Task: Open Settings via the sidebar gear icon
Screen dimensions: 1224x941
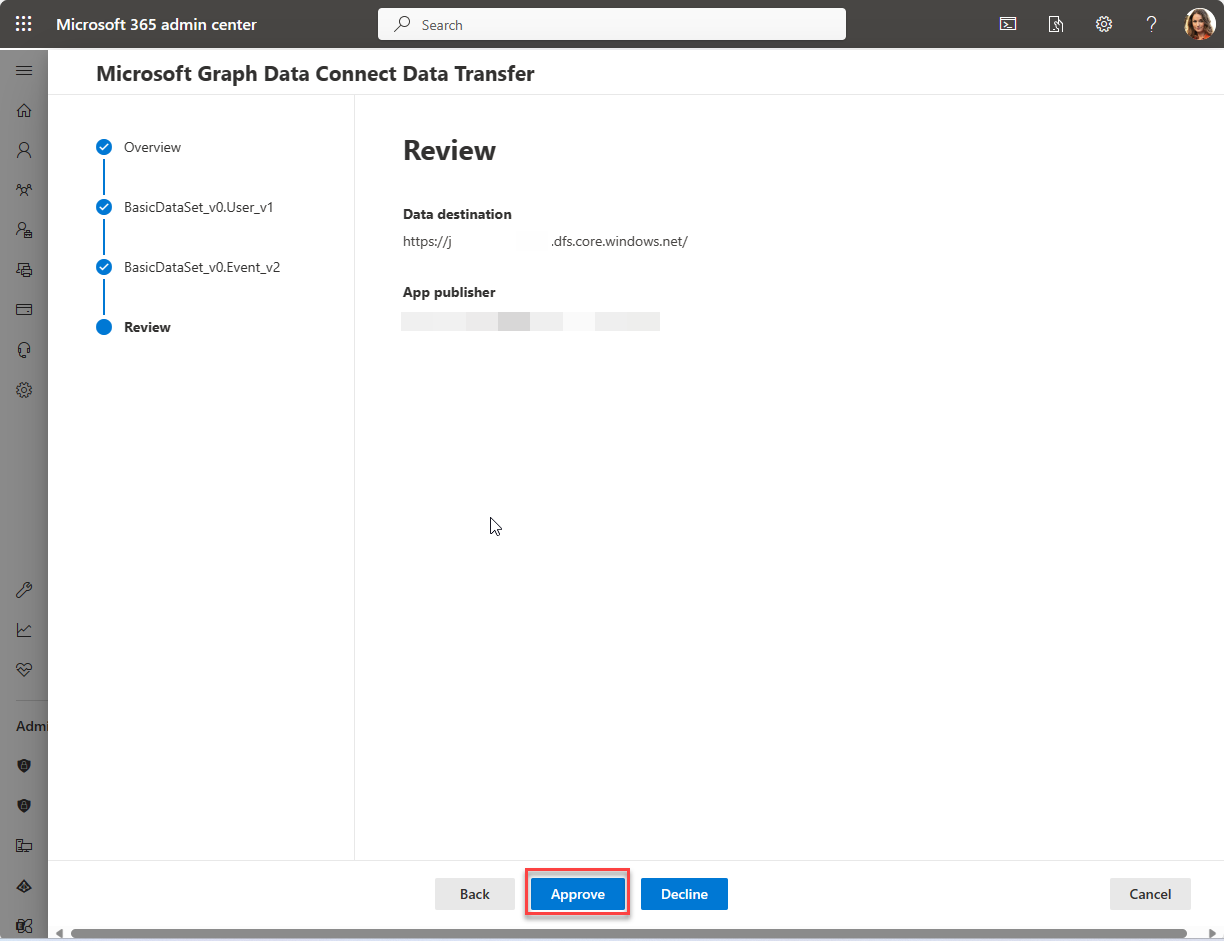Action: coord(23,389)
